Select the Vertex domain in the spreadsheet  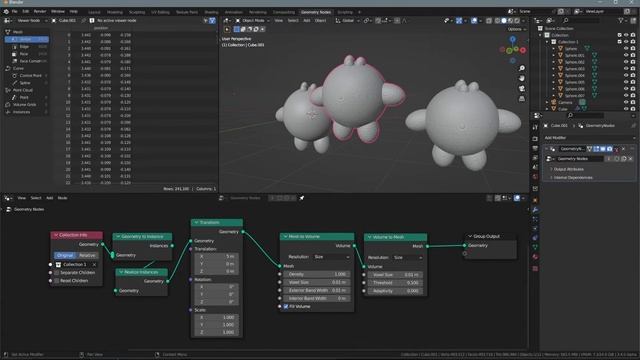click(x=27, y=39)
